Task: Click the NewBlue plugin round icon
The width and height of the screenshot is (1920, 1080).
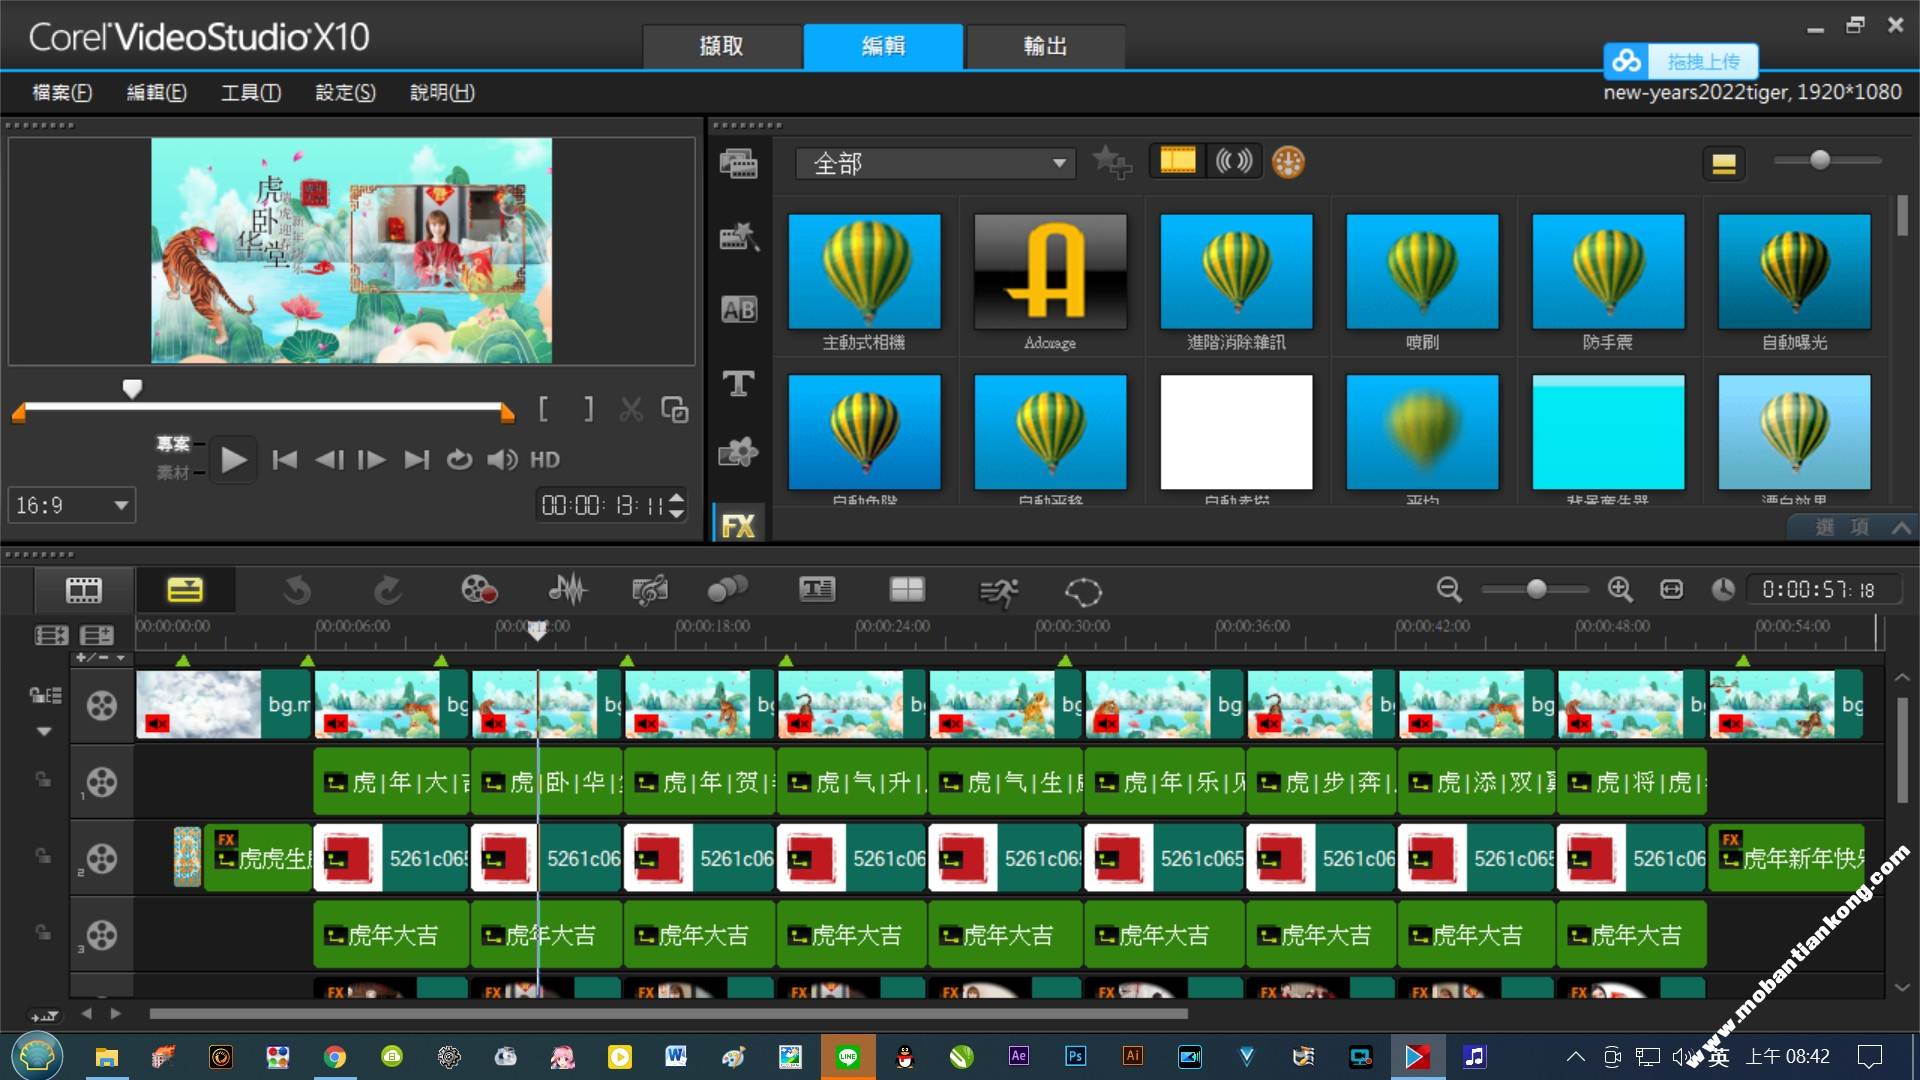Action: click(x=1288, y=162)
